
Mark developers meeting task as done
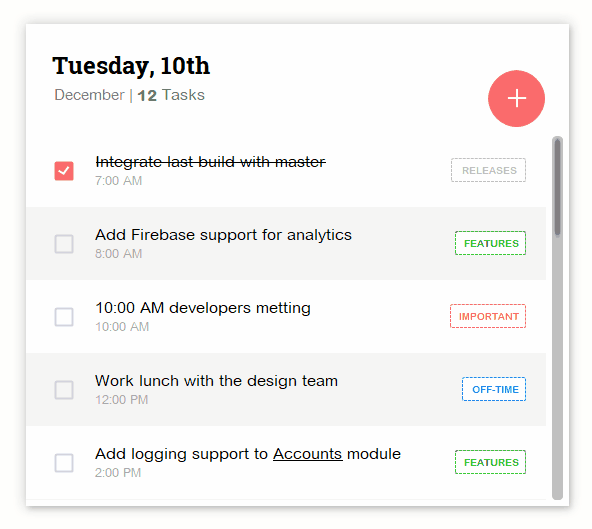tap(64, 316)
